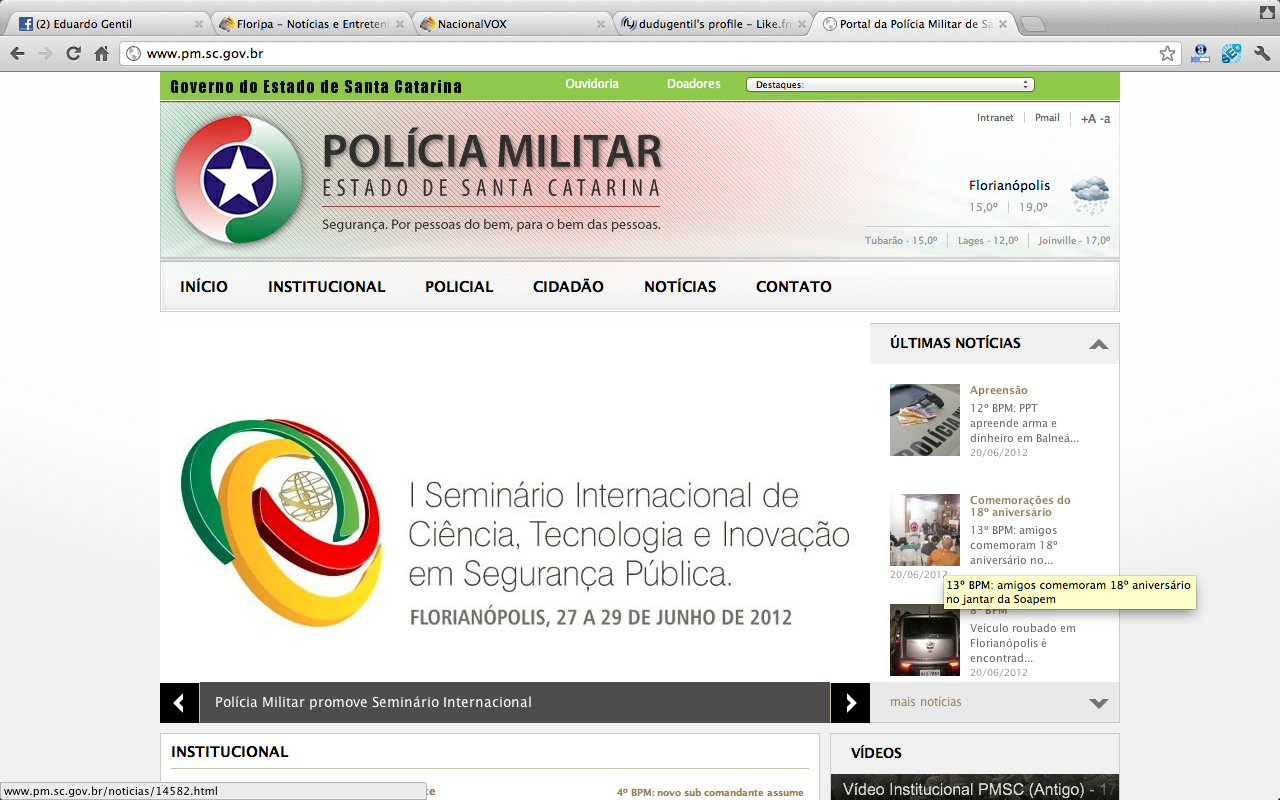Open the Destaques dropdown
Screen dimensions: 1280x800
tap(890, 85)
